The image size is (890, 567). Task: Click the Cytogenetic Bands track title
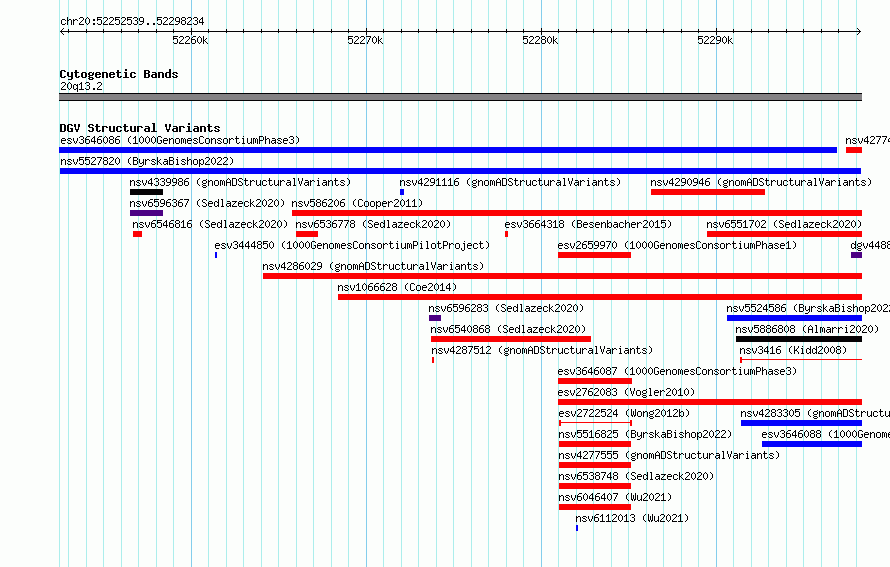pos(119,74)
